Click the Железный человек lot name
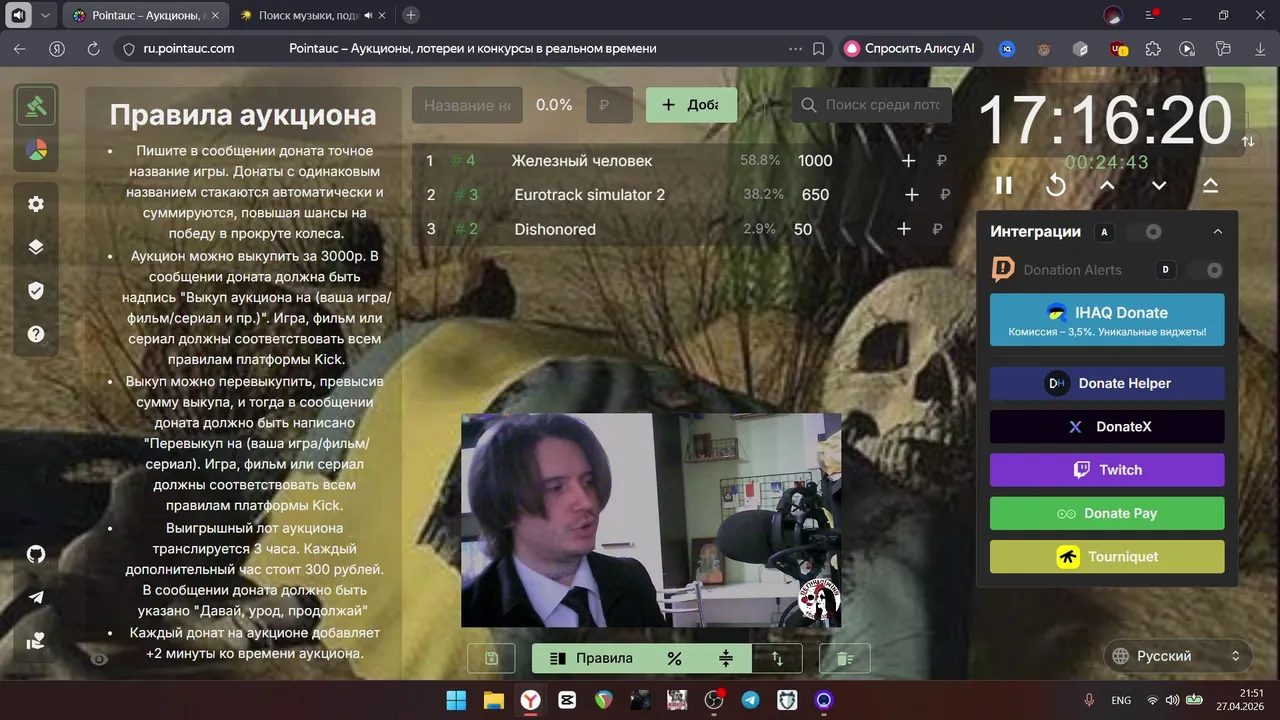 [581, 161]
